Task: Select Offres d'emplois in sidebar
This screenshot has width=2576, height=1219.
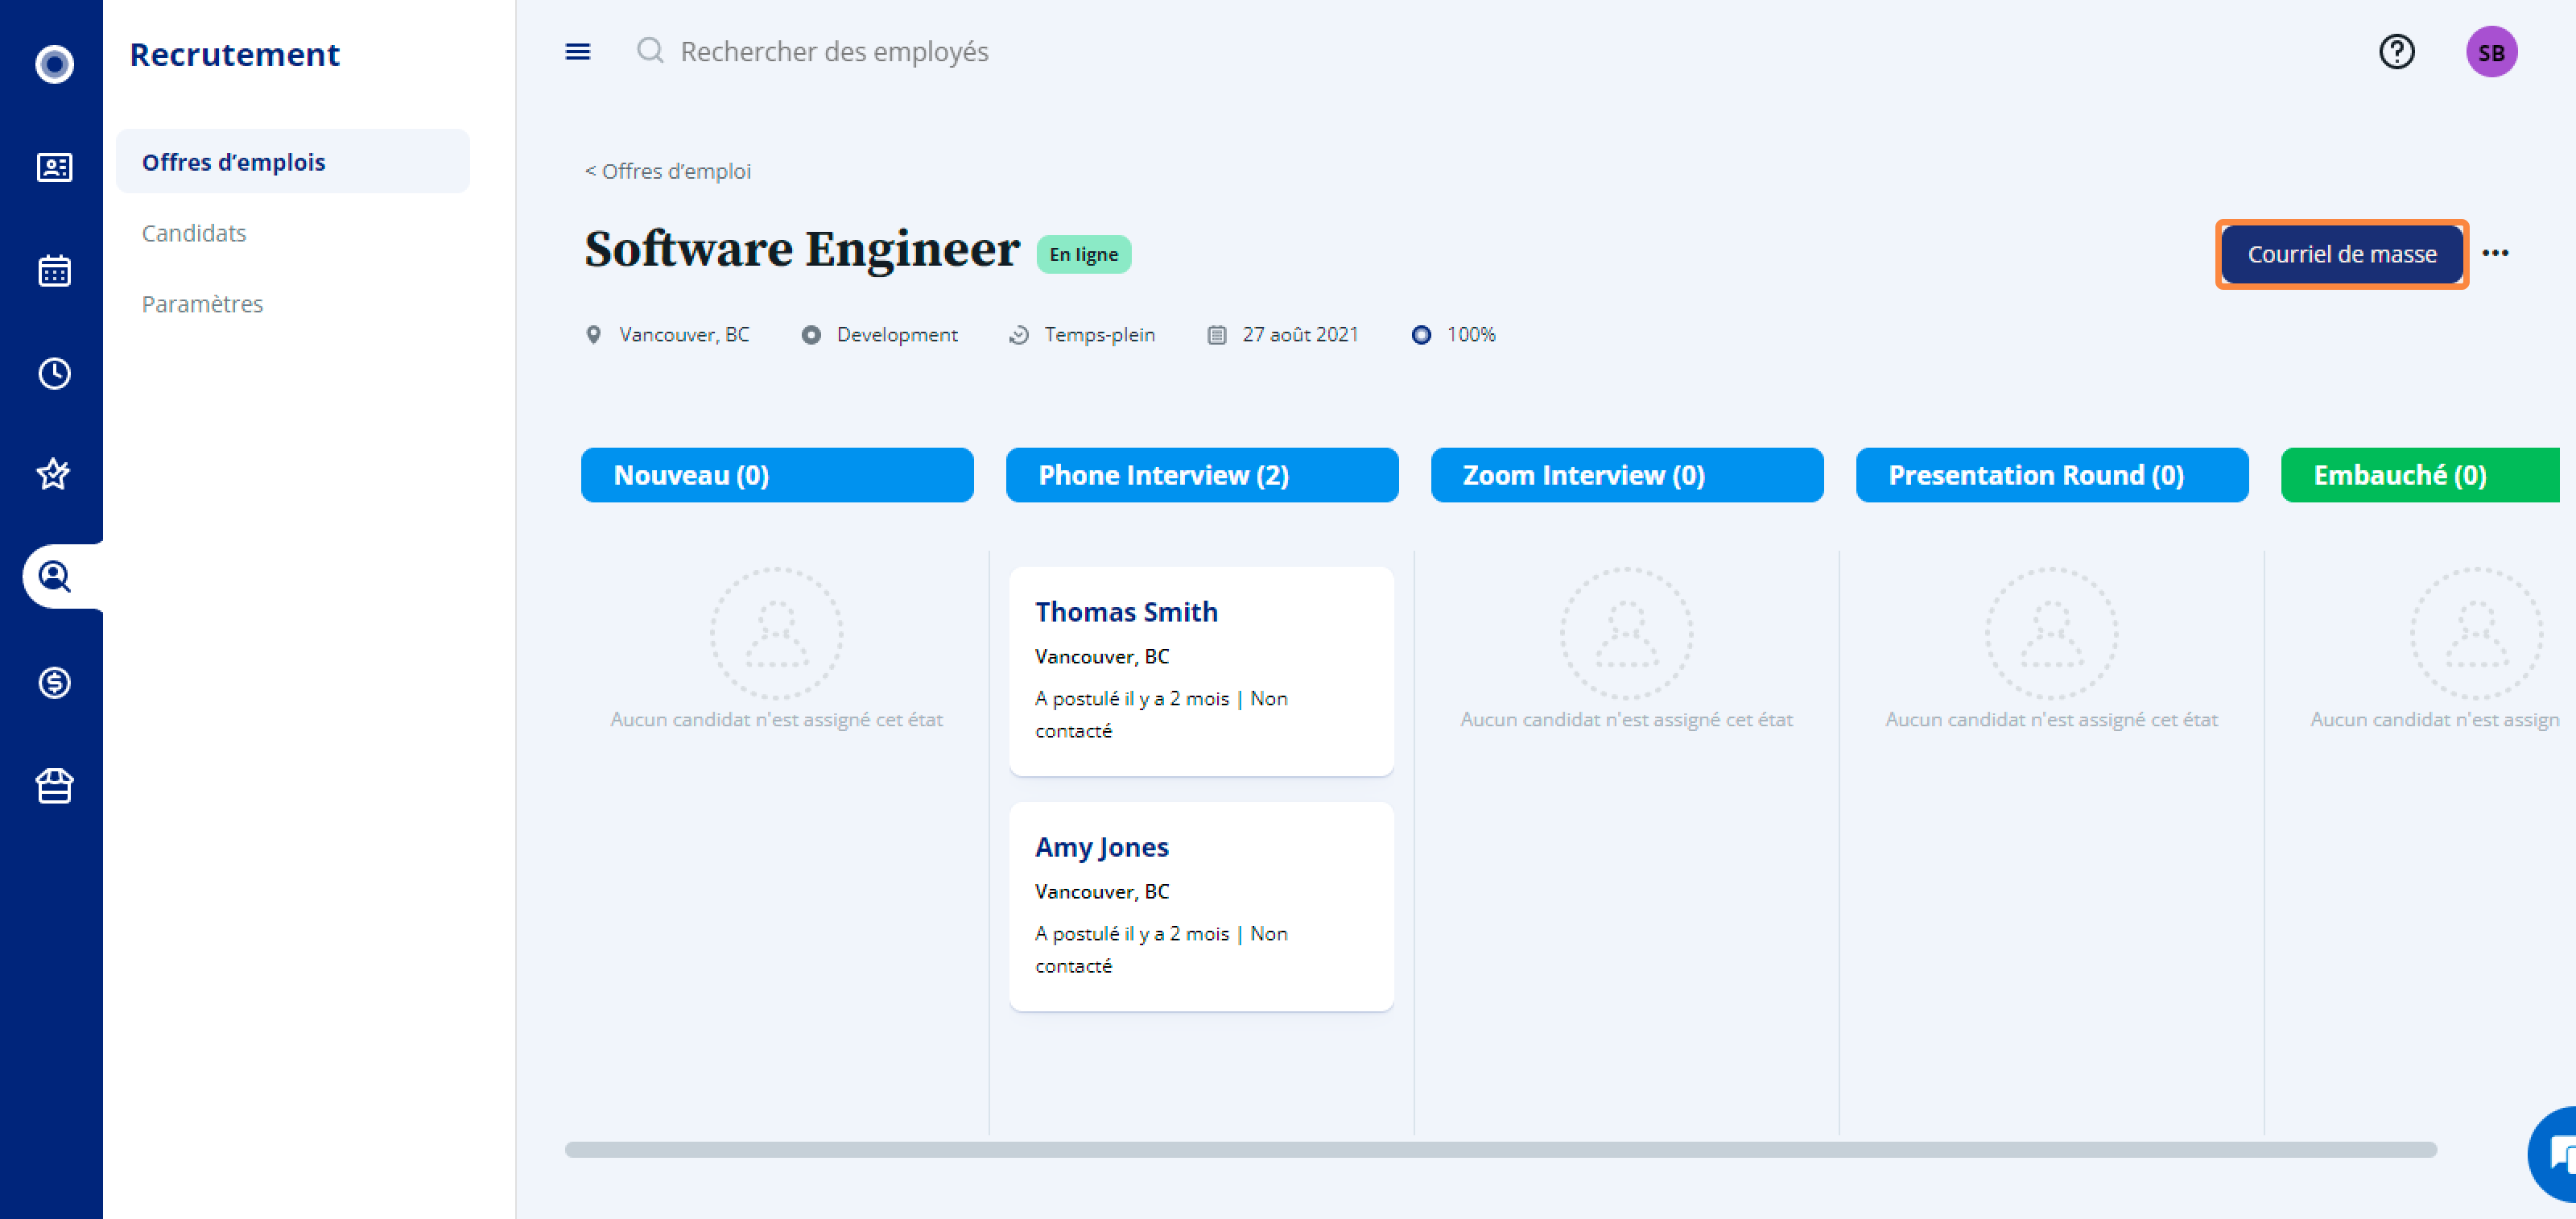Action: click(x=293, y=161)
